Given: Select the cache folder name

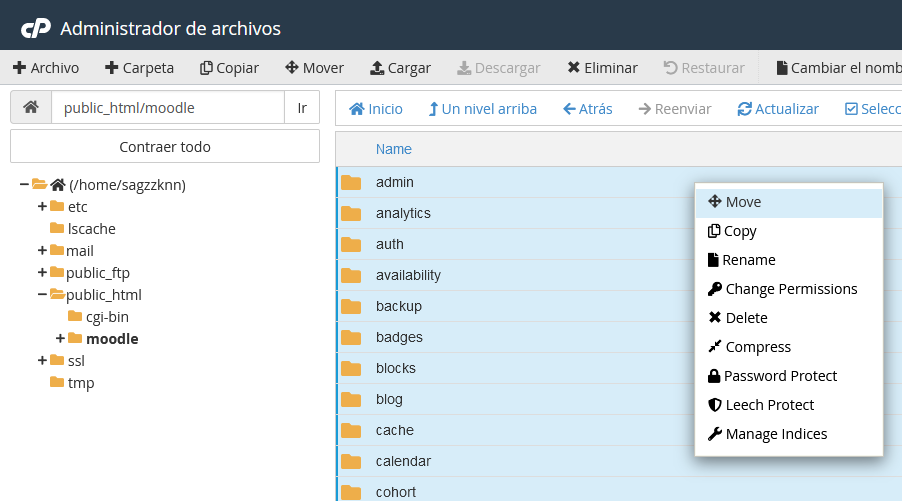Looking at the screenshot, I should tap(395, 430).
